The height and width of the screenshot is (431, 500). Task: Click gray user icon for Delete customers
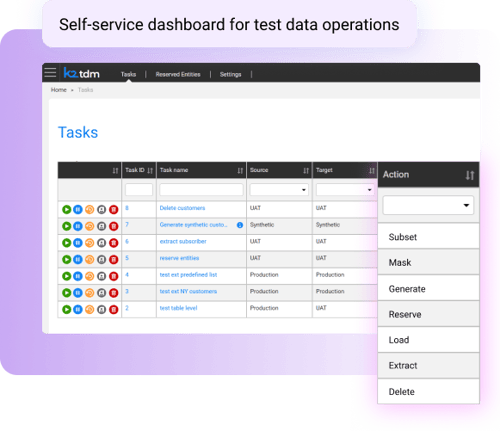point(101,209)
